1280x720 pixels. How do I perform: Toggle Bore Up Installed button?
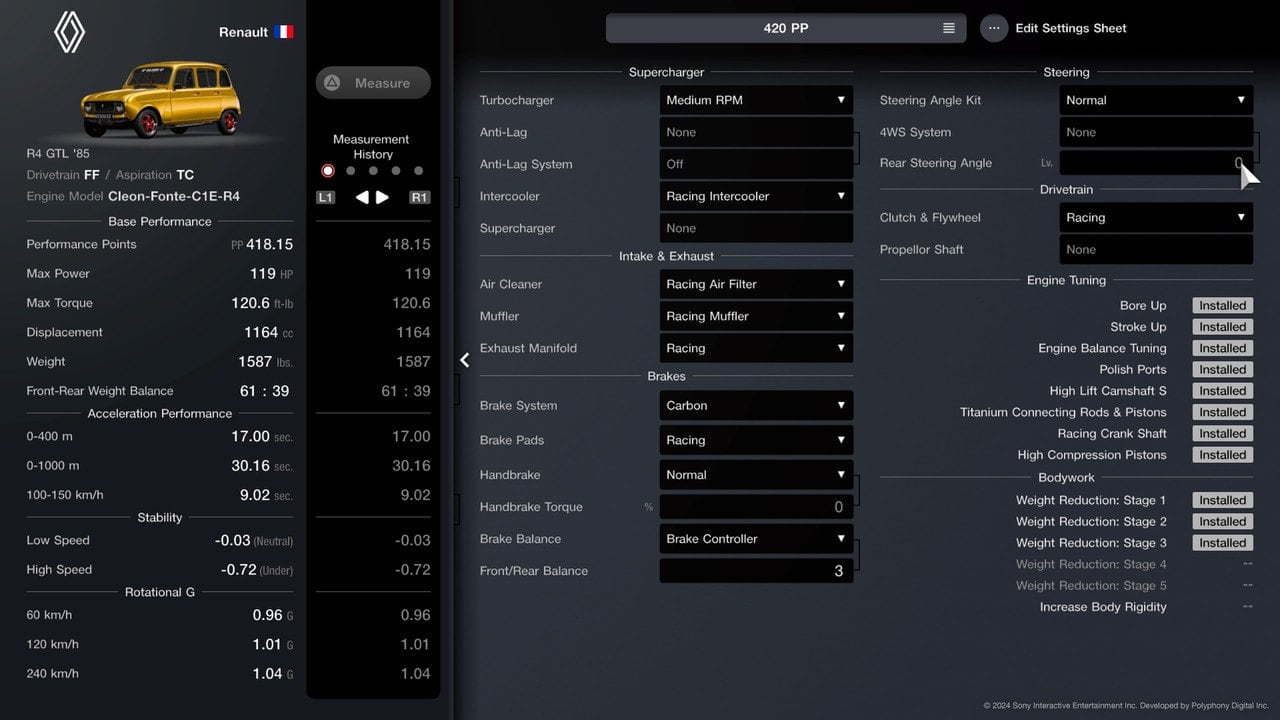1222,306
